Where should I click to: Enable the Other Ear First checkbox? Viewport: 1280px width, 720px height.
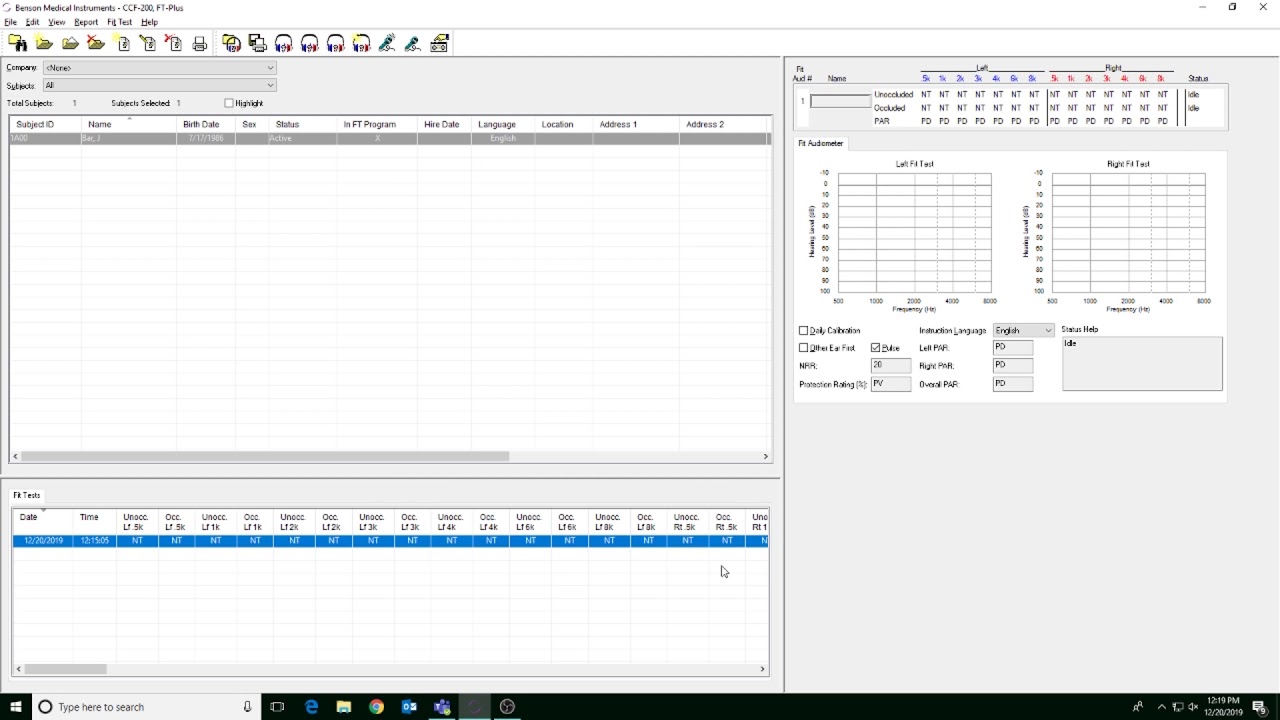click(x=804, y=348)
